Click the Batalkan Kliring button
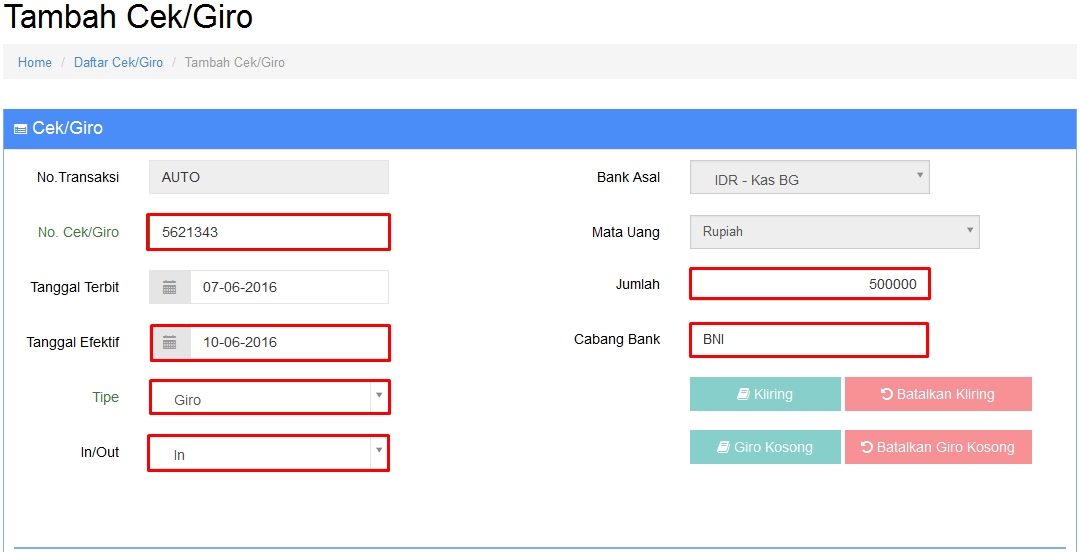This screenshot has width=1080, height=552. click(x=937, y=394)
